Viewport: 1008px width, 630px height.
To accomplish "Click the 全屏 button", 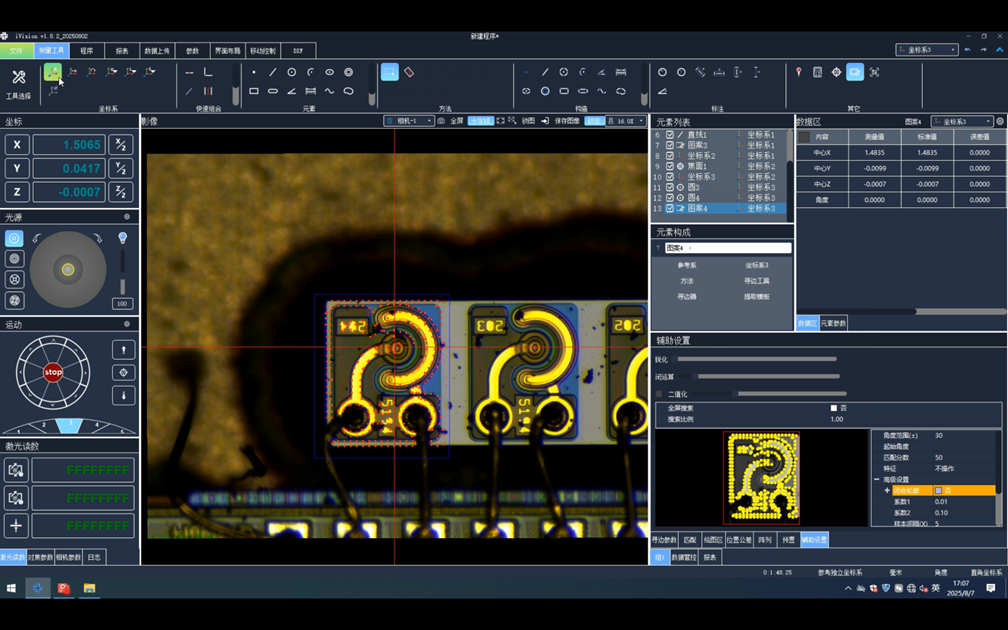I will point(456,121).
